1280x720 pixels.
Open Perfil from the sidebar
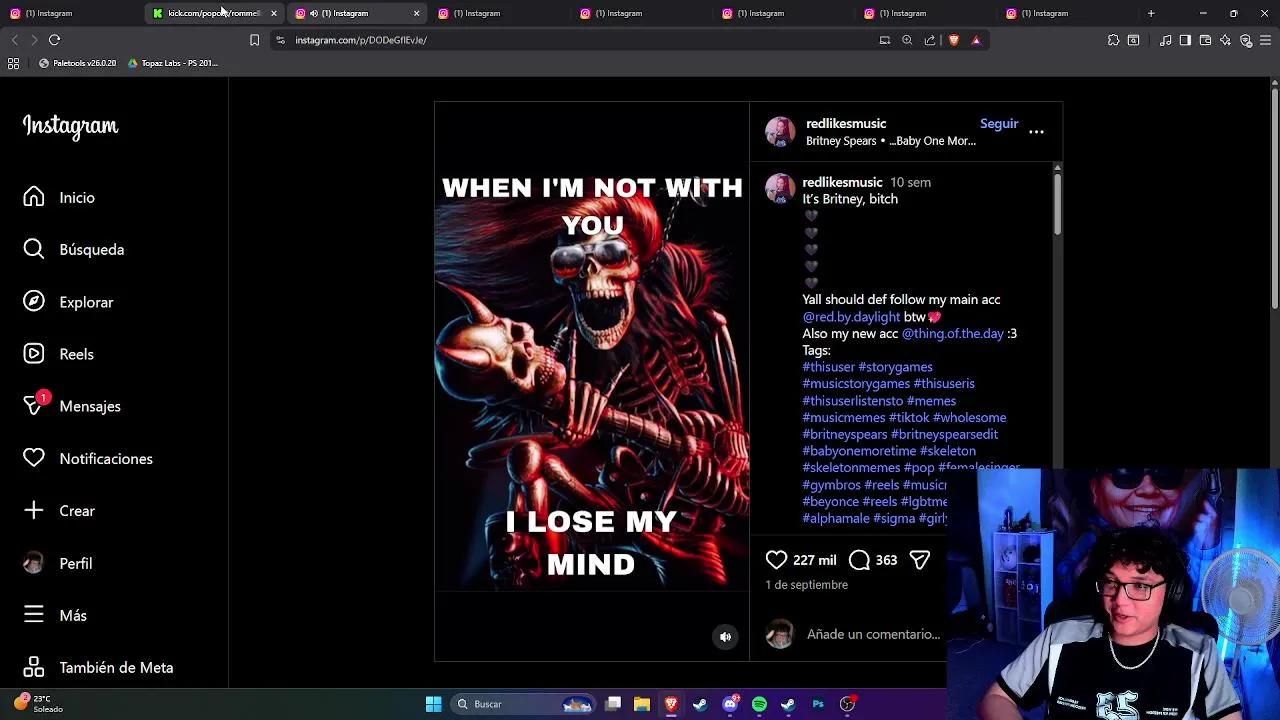pyautogui.click(x=58, y=563)
